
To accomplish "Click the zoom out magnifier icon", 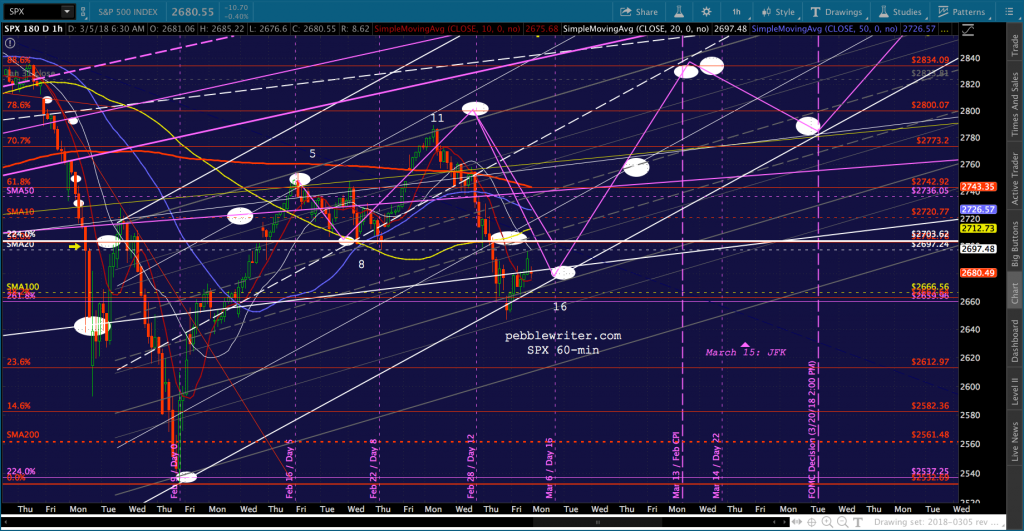I will pyautogui.click(x=842, y=522).
